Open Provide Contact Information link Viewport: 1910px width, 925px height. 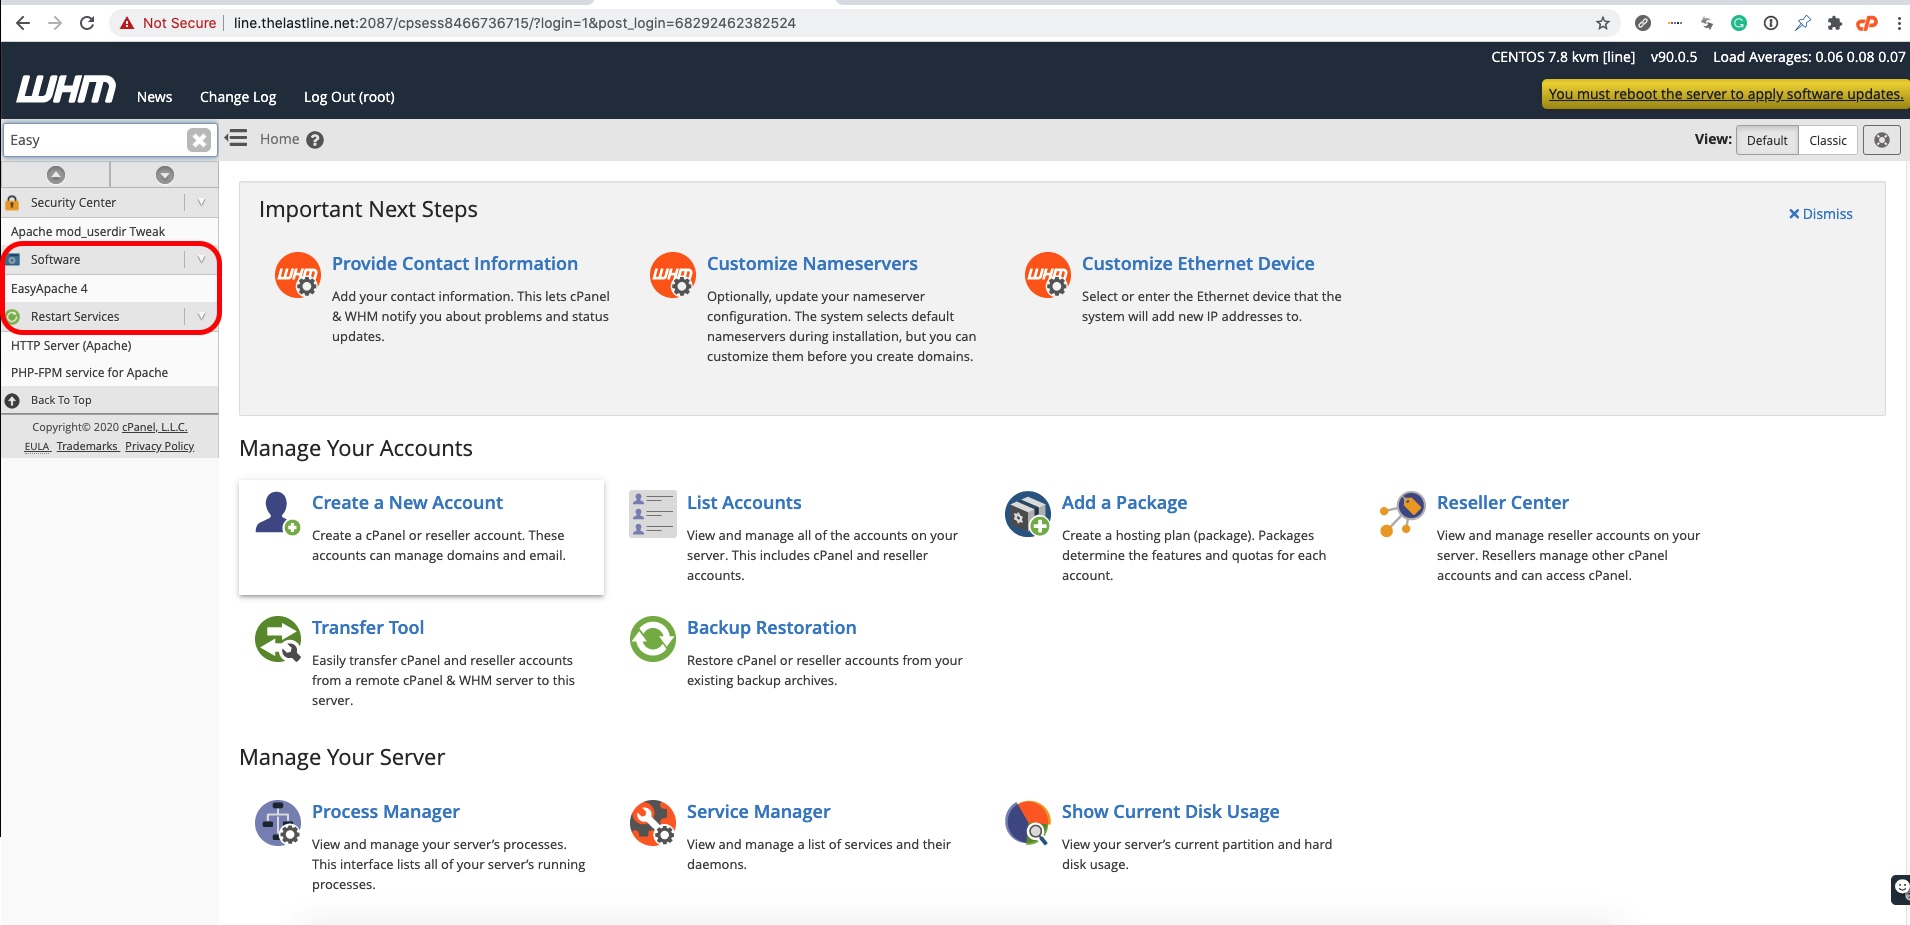point(455,264)
